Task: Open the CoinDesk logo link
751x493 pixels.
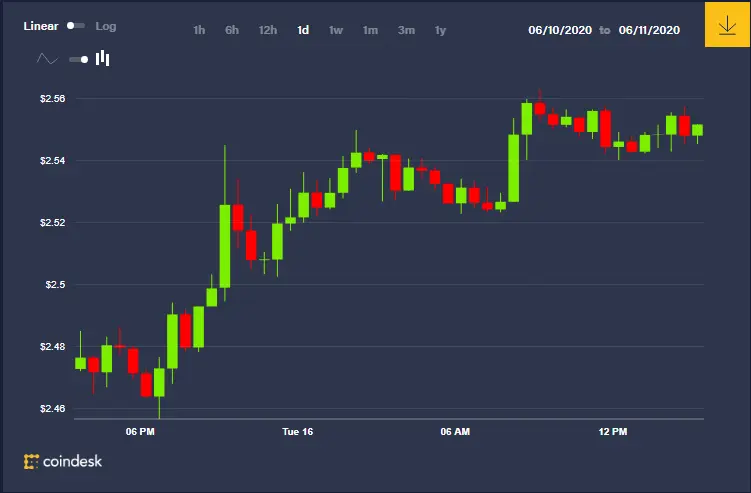Action: click(x=63, y=461)
